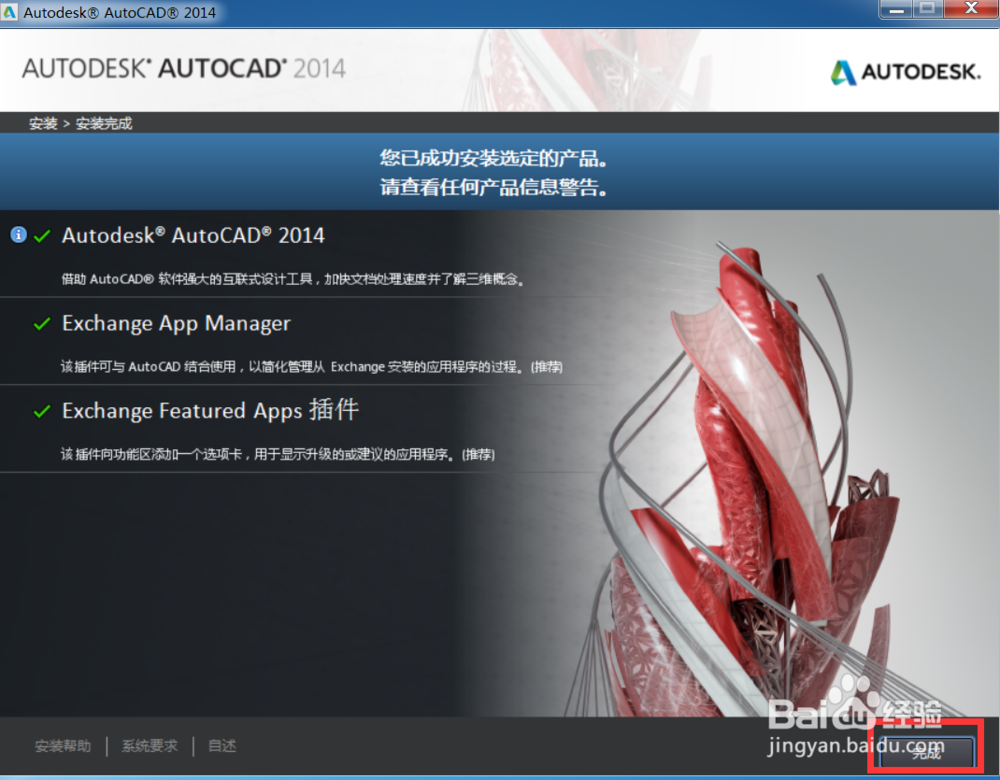This screenshot has width=1000, height=780.
Task: Click the green checkmark beside Exchange App Manager
Action: [41, 324]
